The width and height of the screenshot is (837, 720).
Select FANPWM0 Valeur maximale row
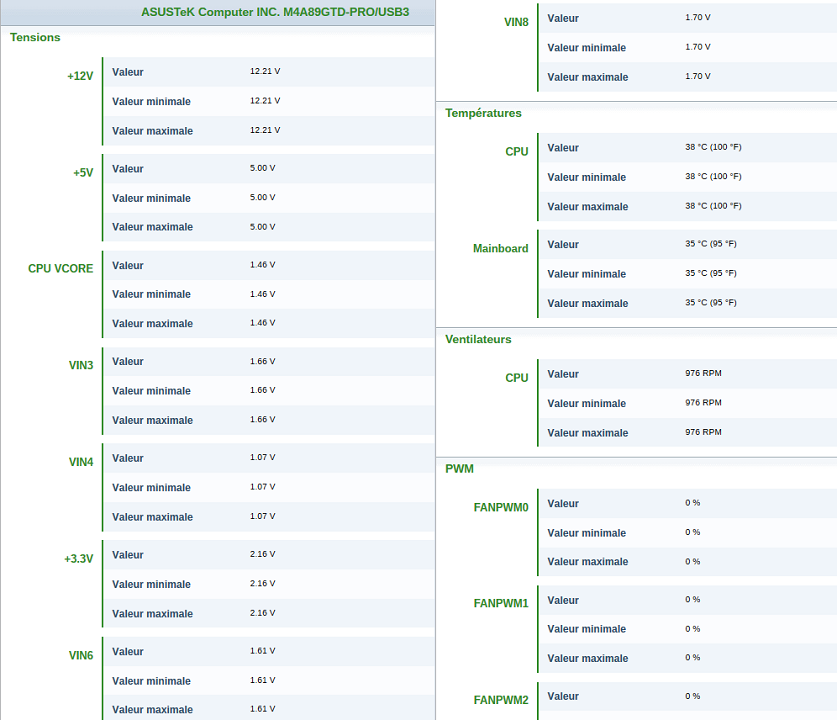[x=688, y=561]
